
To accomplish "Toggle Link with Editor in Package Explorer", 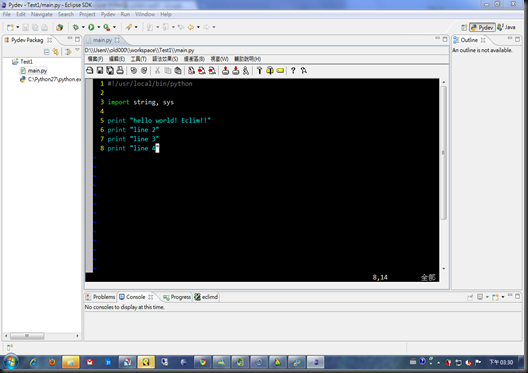I will [x=56, y=52].
